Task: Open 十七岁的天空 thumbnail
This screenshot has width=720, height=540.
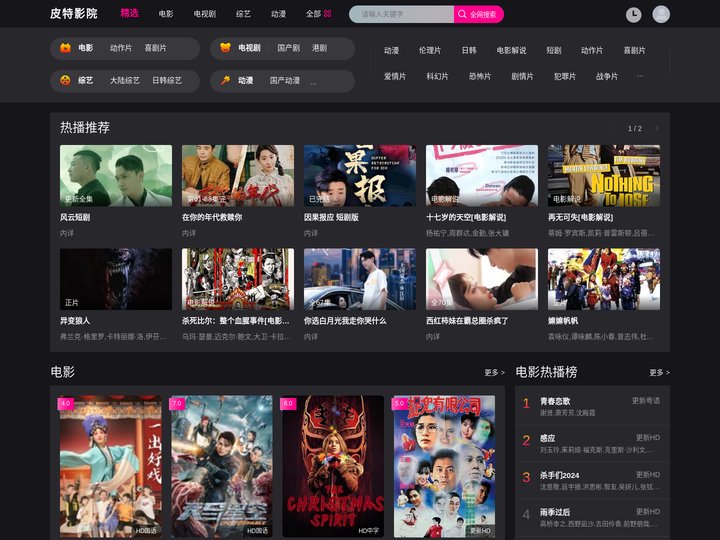Action: pyautogui.click(x=482, y=175)
